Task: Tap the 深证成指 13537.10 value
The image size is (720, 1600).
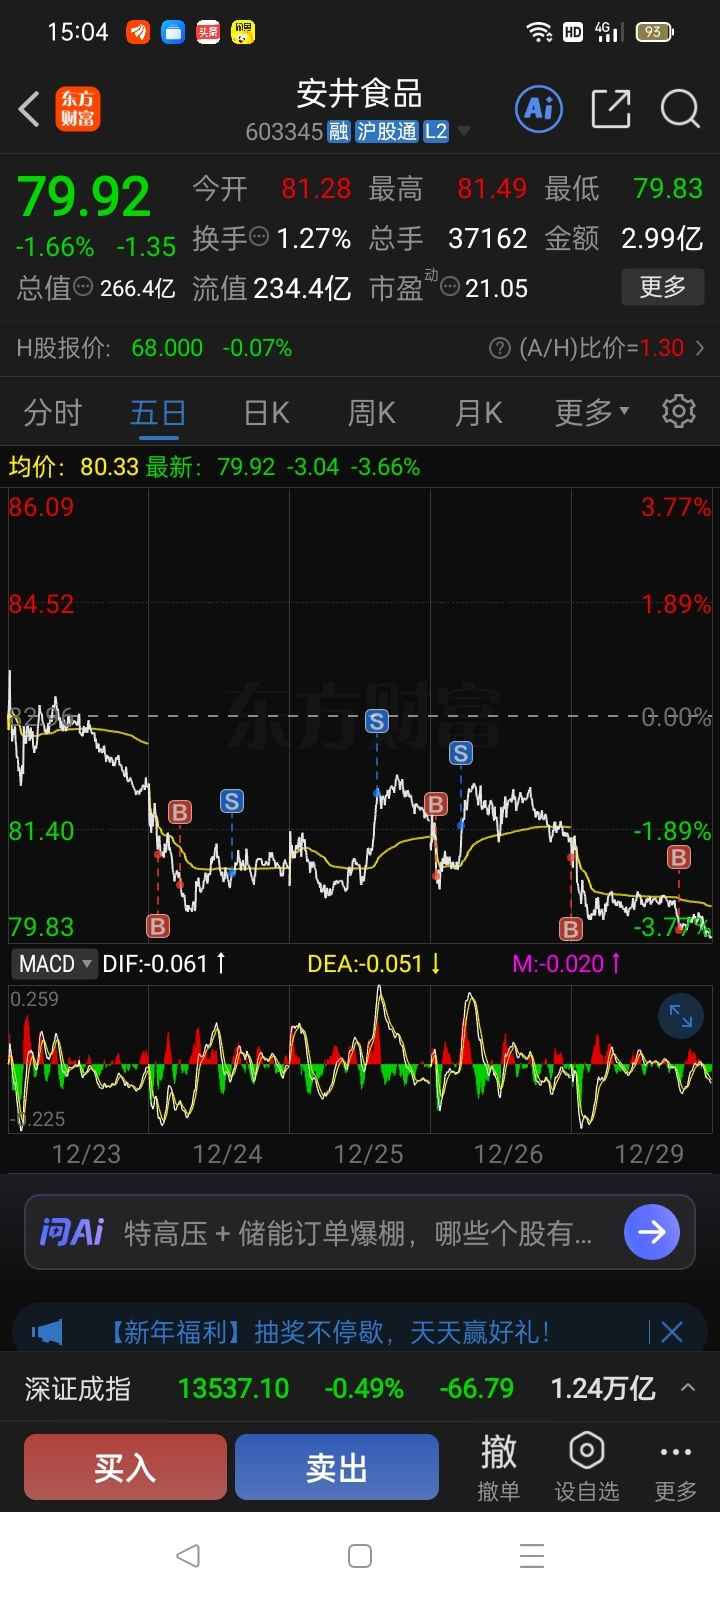Action: click(233, 1389)
